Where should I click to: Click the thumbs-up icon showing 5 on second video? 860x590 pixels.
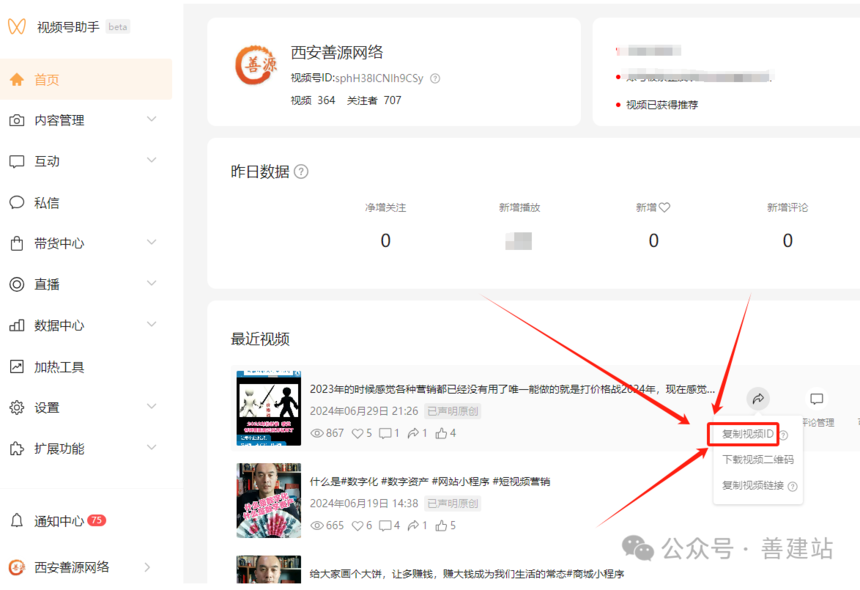click(441, 525)
